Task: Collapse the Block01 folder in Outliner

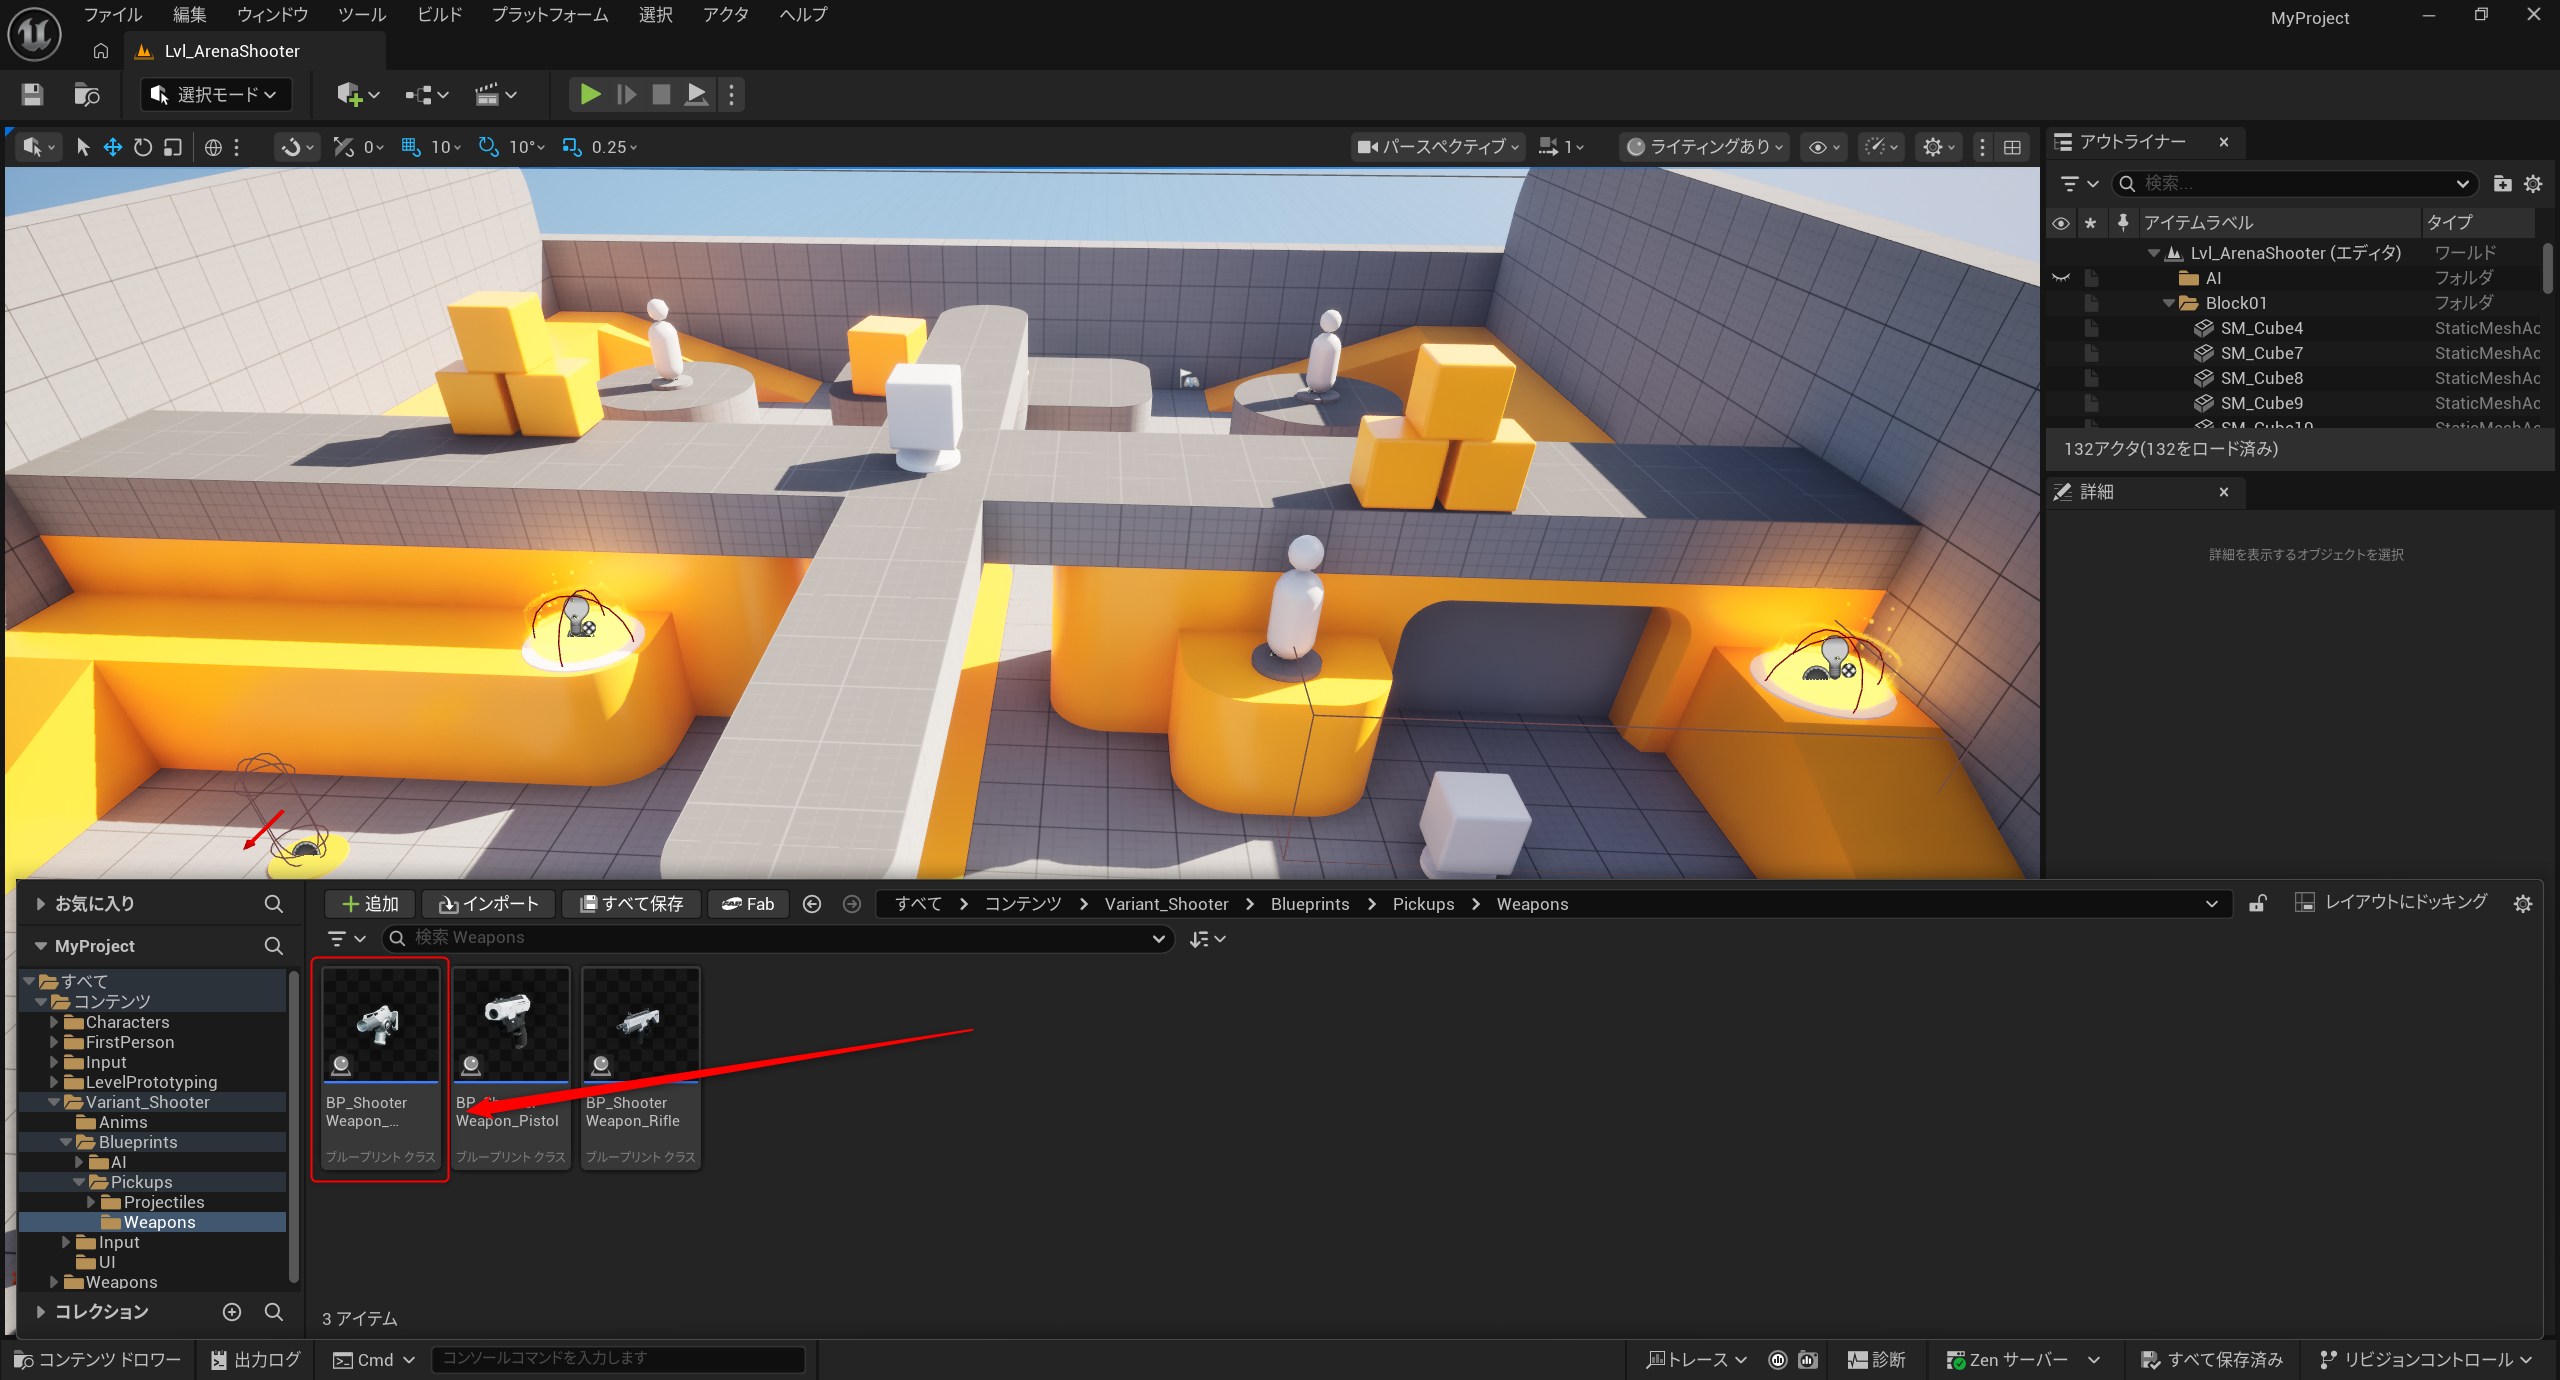Action: pyautogui.click(x=2168, y=303)
